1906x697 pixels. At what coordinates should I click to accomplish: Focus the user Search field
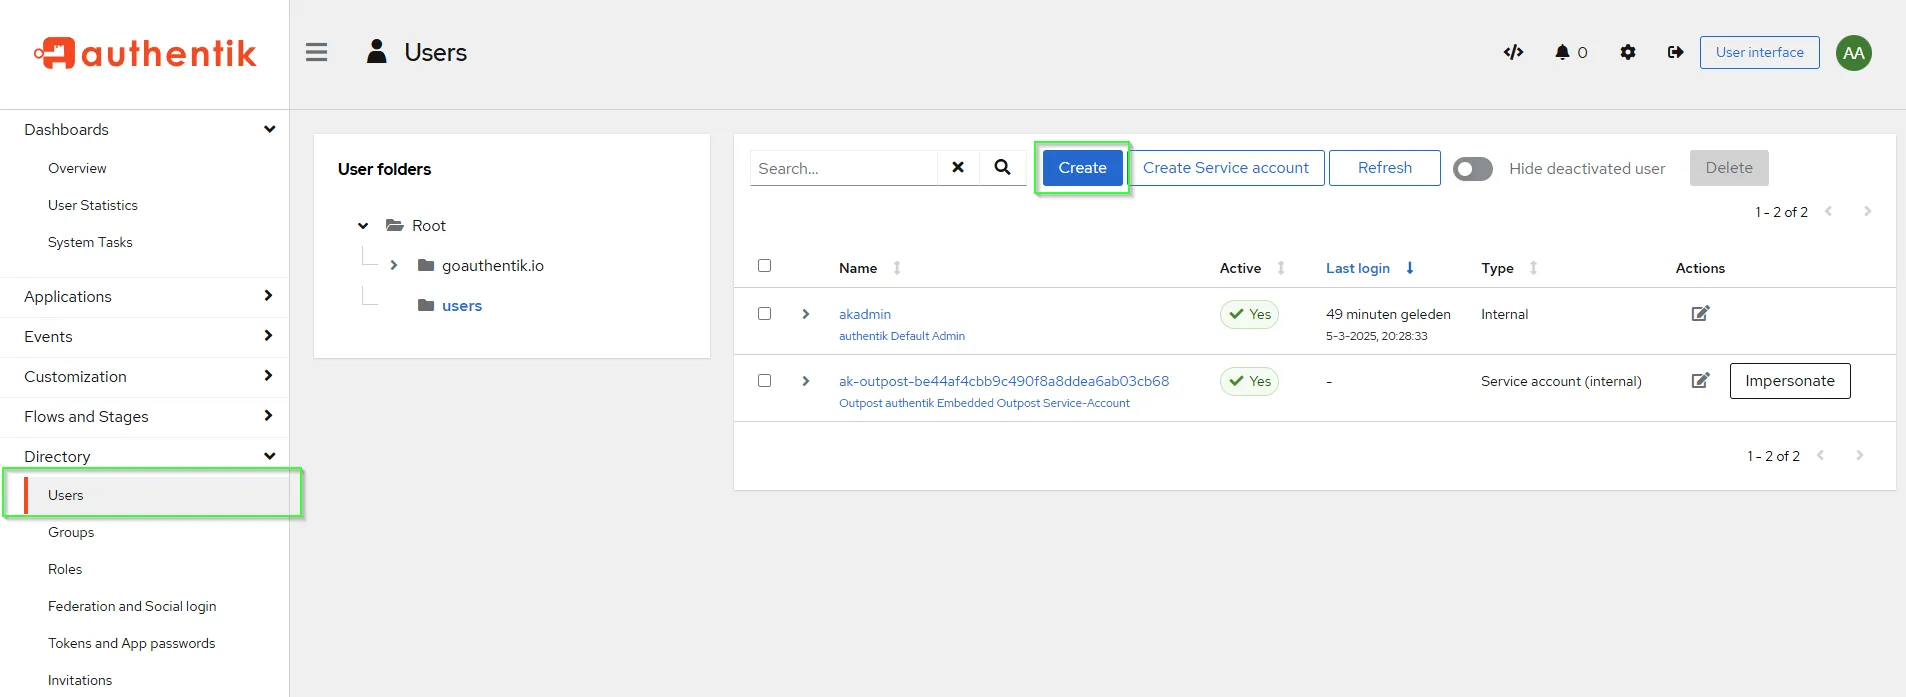[843, 168]
